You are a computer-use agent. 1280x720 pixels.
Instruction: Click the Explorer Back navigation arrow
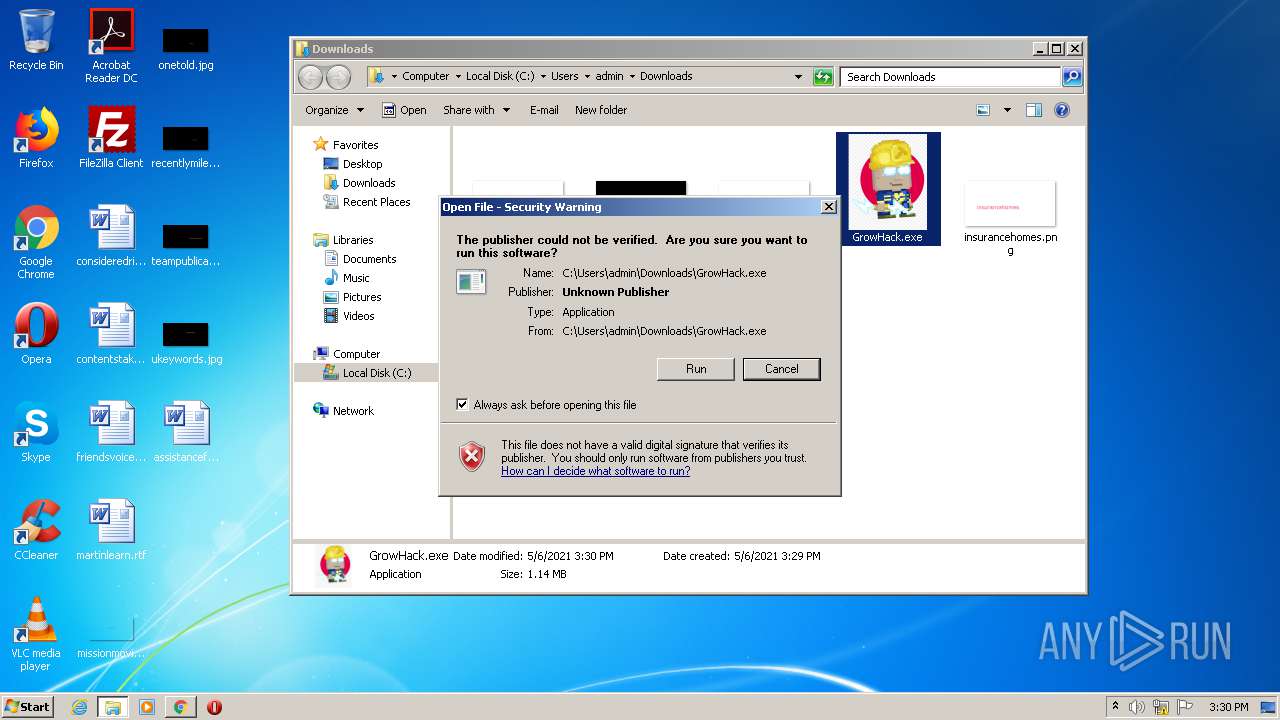click(311, 77)
